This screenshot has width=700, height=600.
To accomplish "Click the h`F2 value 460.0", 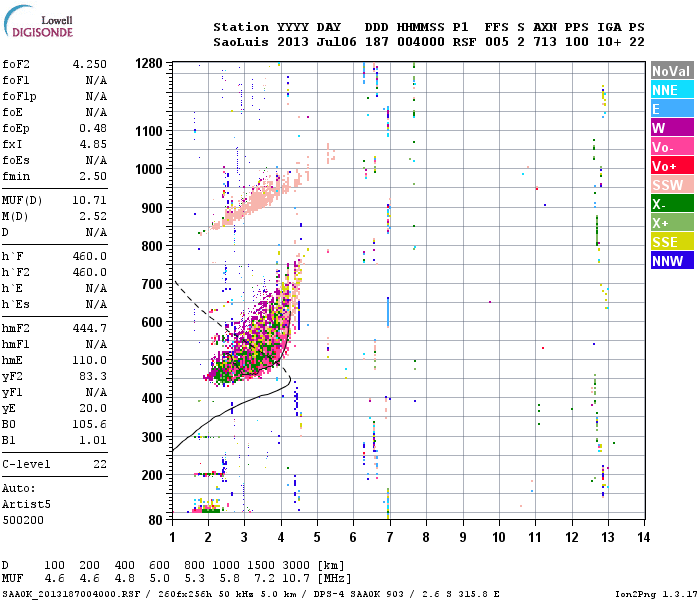I will pyautogui.click(x=90, y=272).
